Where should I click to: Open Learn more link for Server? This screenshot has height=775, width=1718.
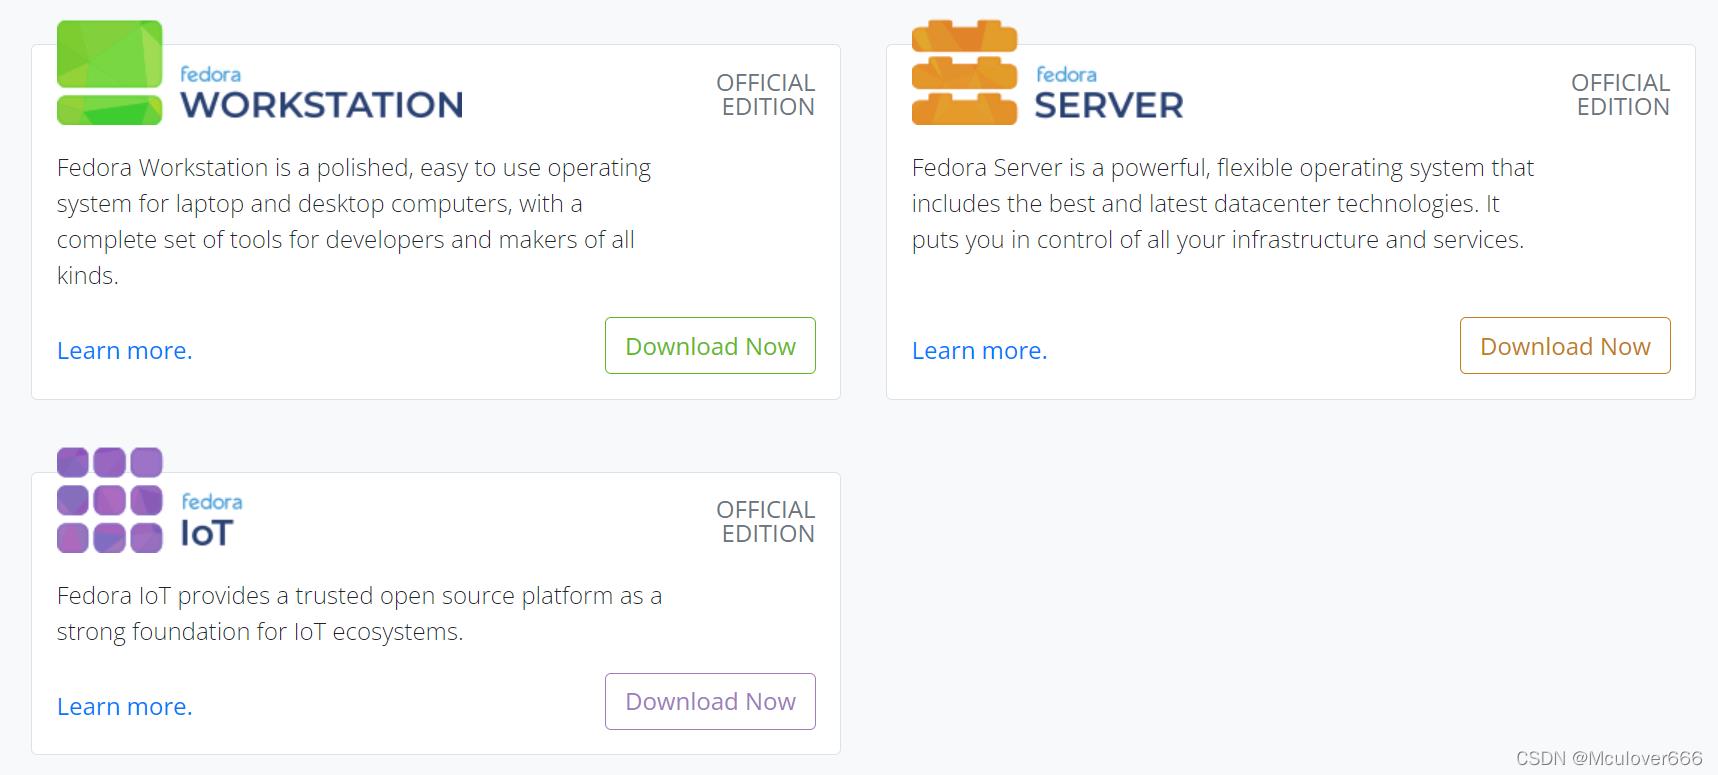point(980,351)
